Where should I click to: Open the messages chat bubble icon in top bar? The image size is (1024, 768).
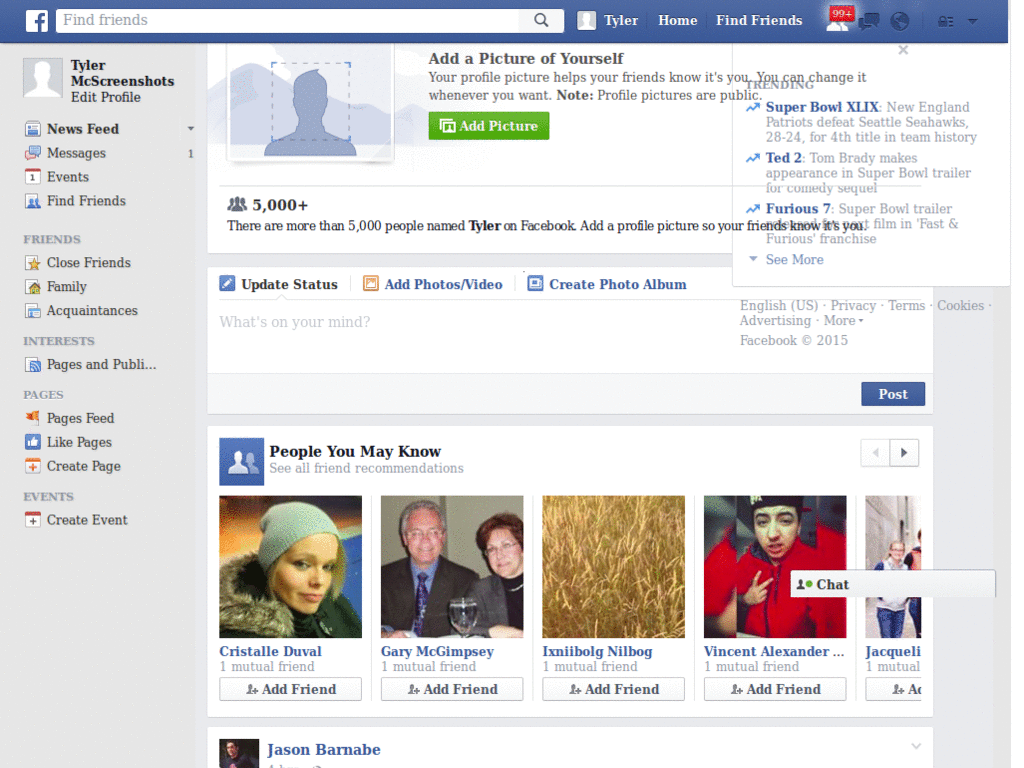pos(869,22)
